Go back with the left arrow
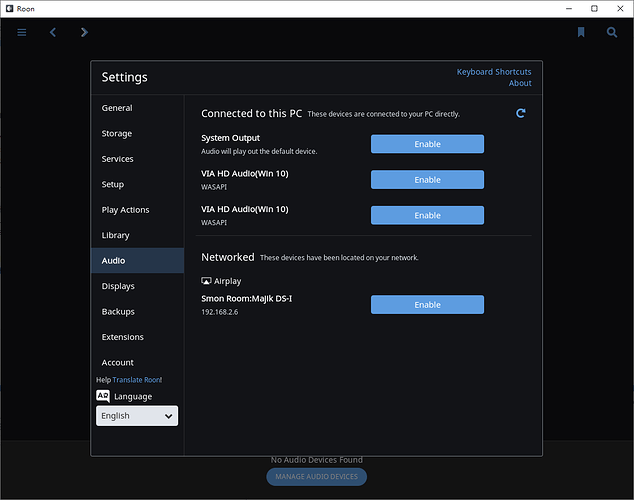634x500 pixels. 53,32
